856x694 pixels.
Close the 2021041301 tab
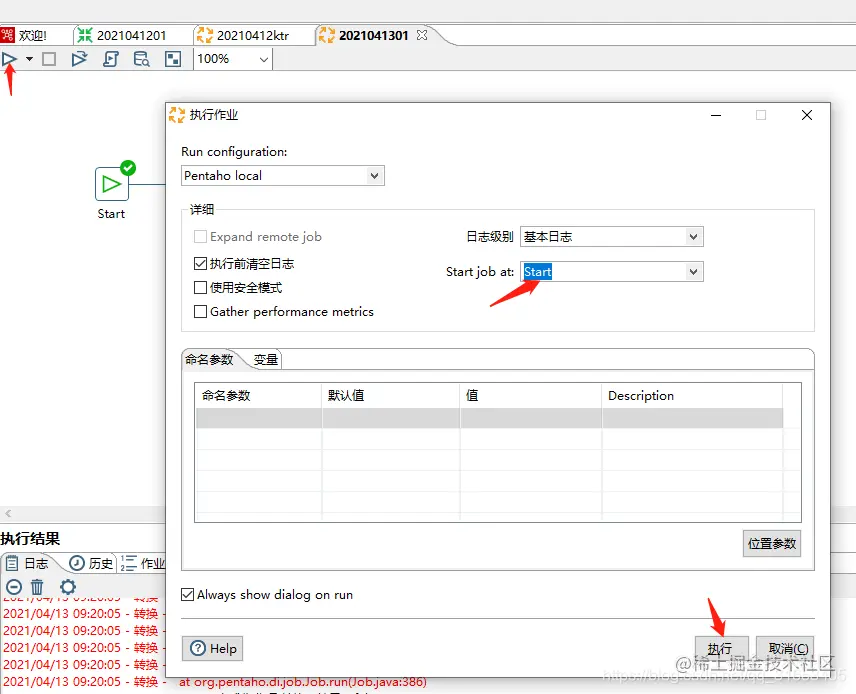(x=421, y=35)
